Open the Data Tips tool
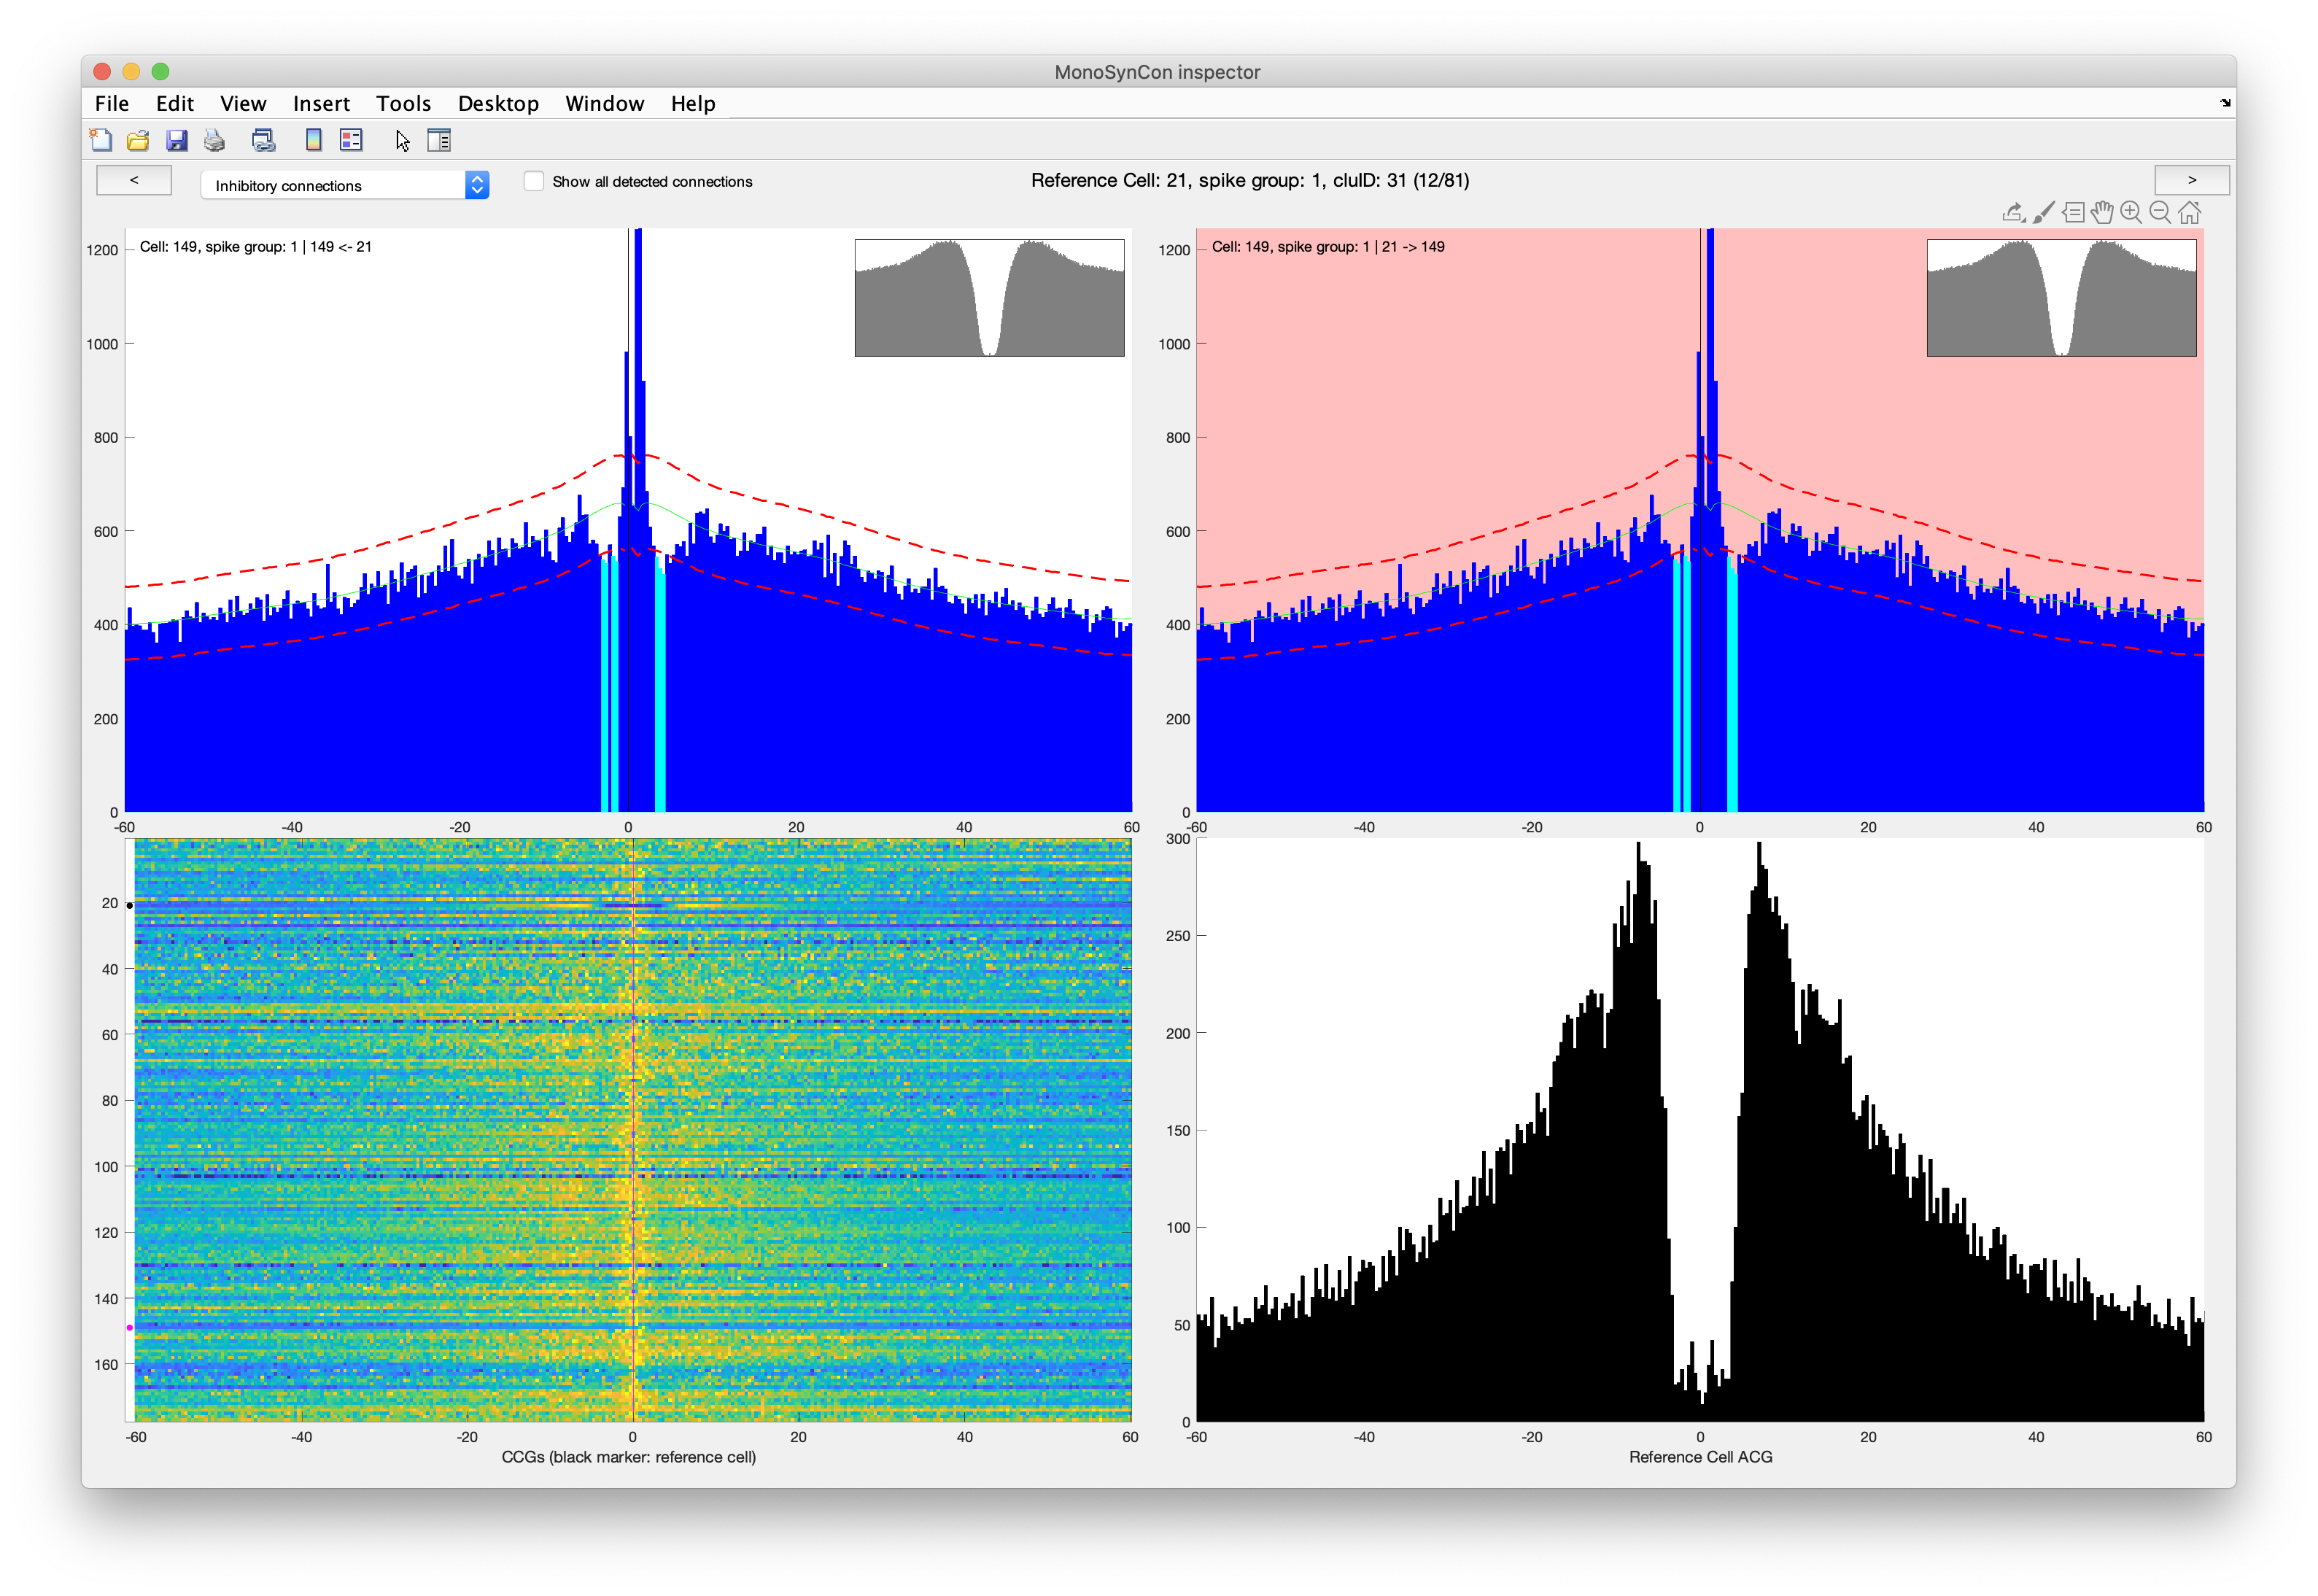Viewport: 2318px width, 1596px height. 2074,212
